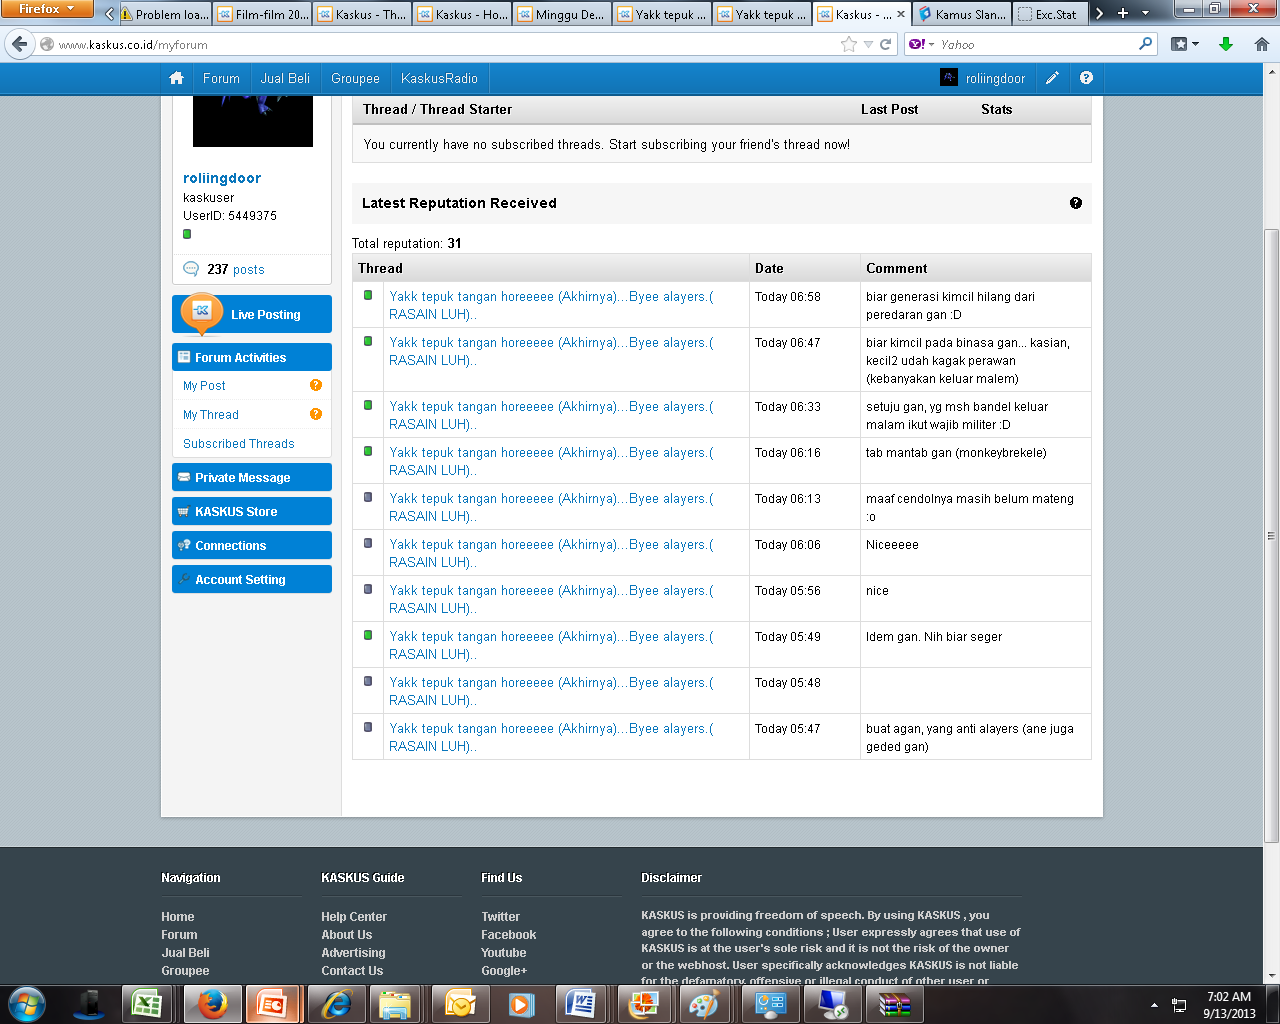The image size is (1280, 1024).
Task: Bookmark this page with star icon
Action: pos(849,44)
